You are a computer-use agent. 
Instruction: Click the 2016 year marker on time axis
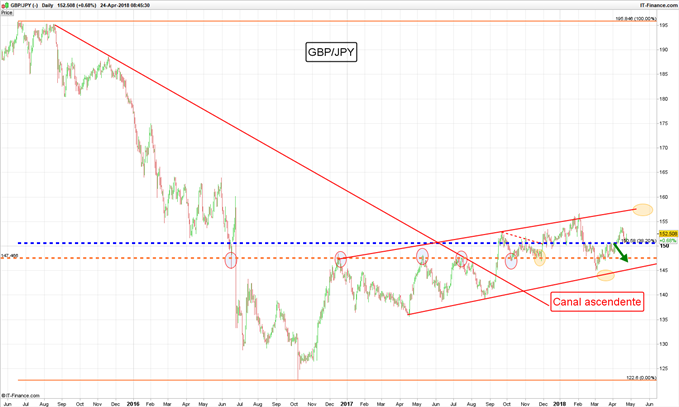click(133, 404)
